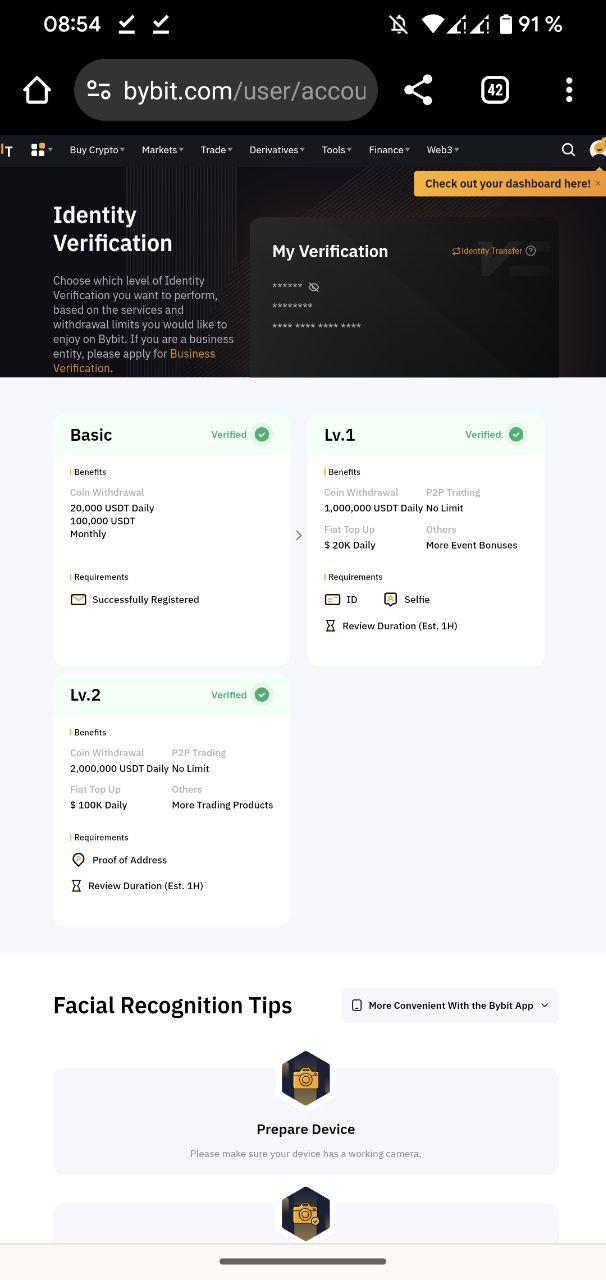Click the Identity Transfer help icon

coord(531,251)
